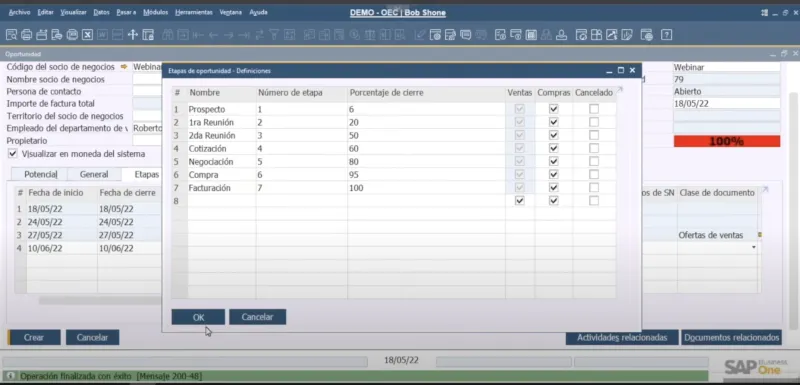
Task: Click yellow link marker beside Ofertas de ventas
Action: pyautogui.click(x=760, y=235)
